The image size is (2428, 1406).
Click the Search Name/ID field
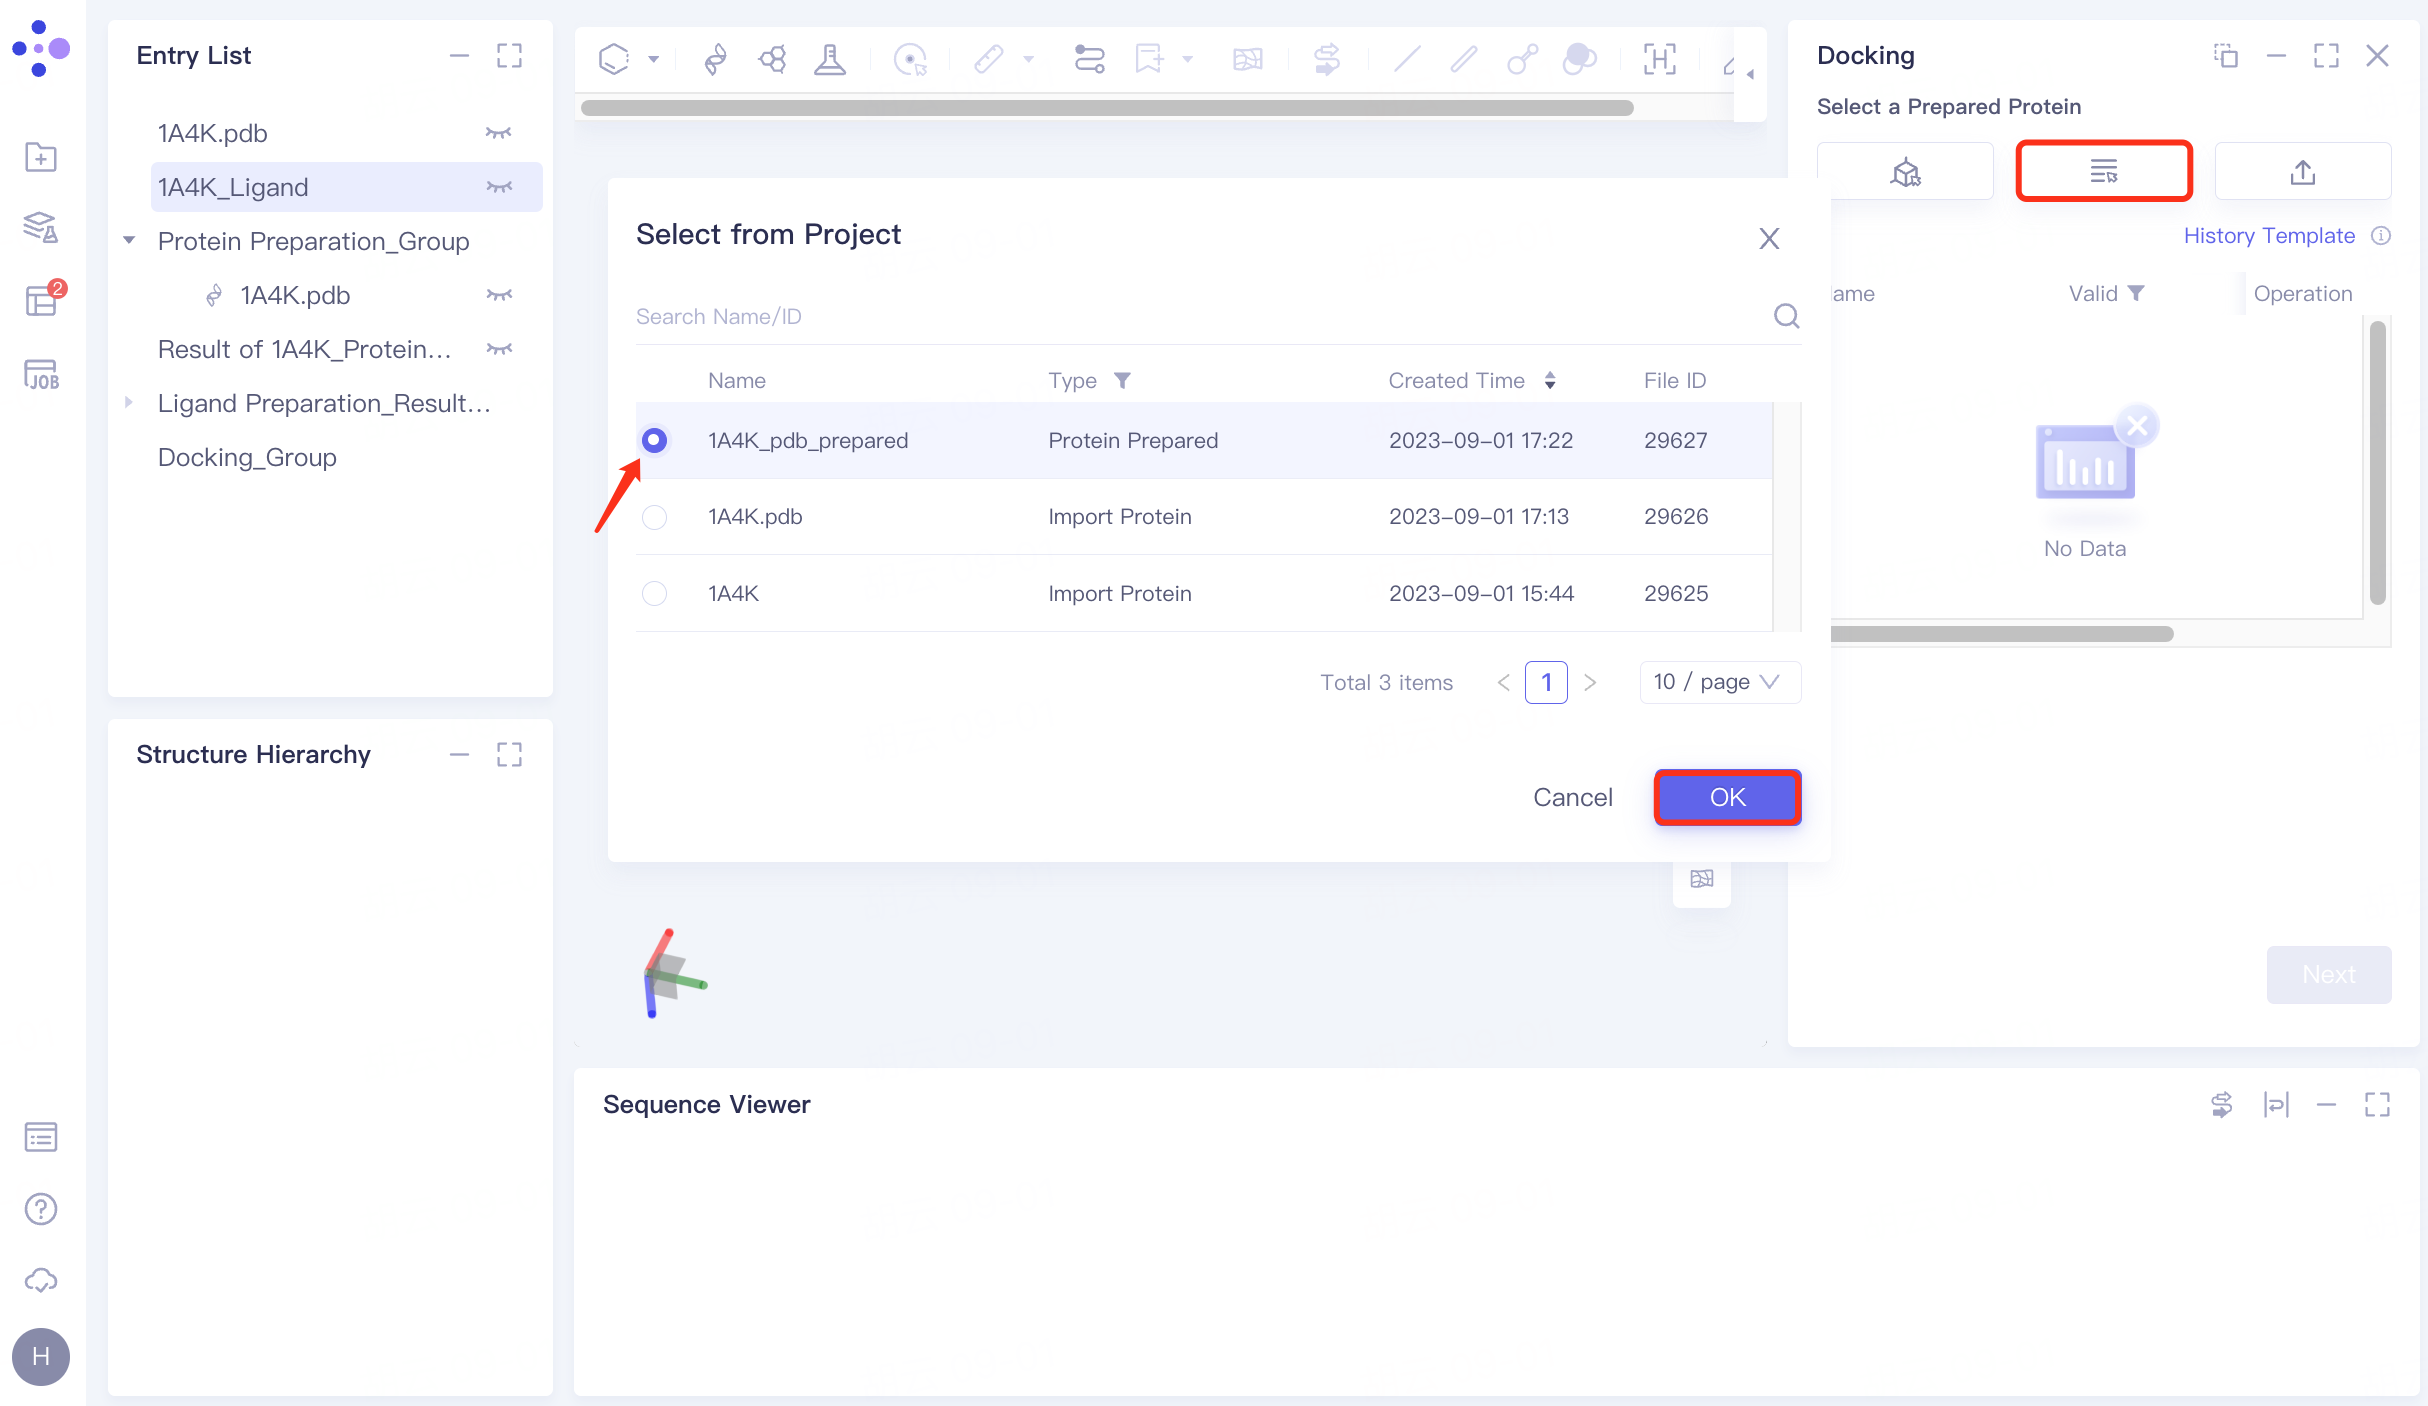tap(1200, 317)
